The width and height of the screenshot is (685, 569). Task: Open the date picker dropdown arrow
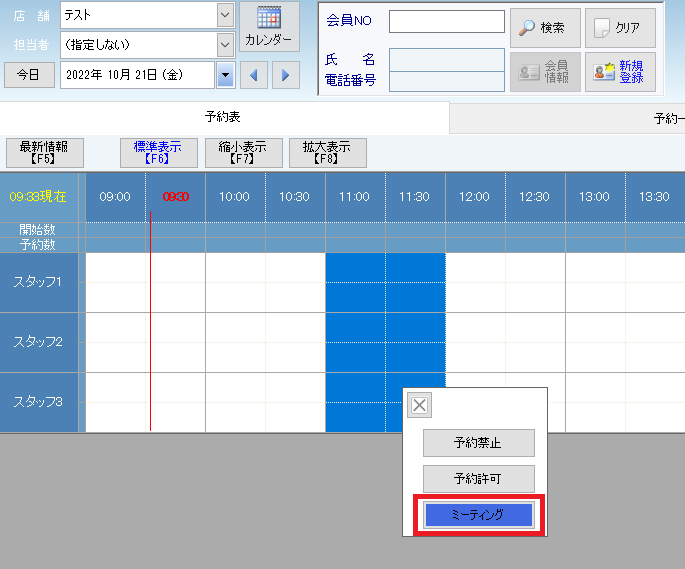coord(225,75)
